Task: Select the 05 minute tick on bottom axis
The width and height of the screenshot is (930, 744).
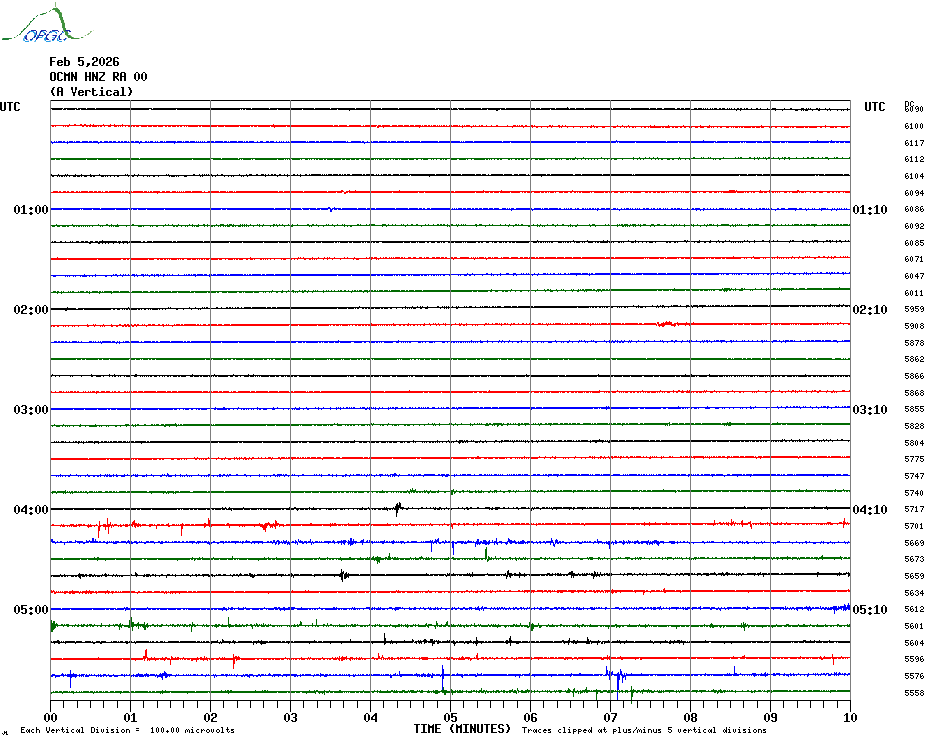Action: (x=450, y=717)
